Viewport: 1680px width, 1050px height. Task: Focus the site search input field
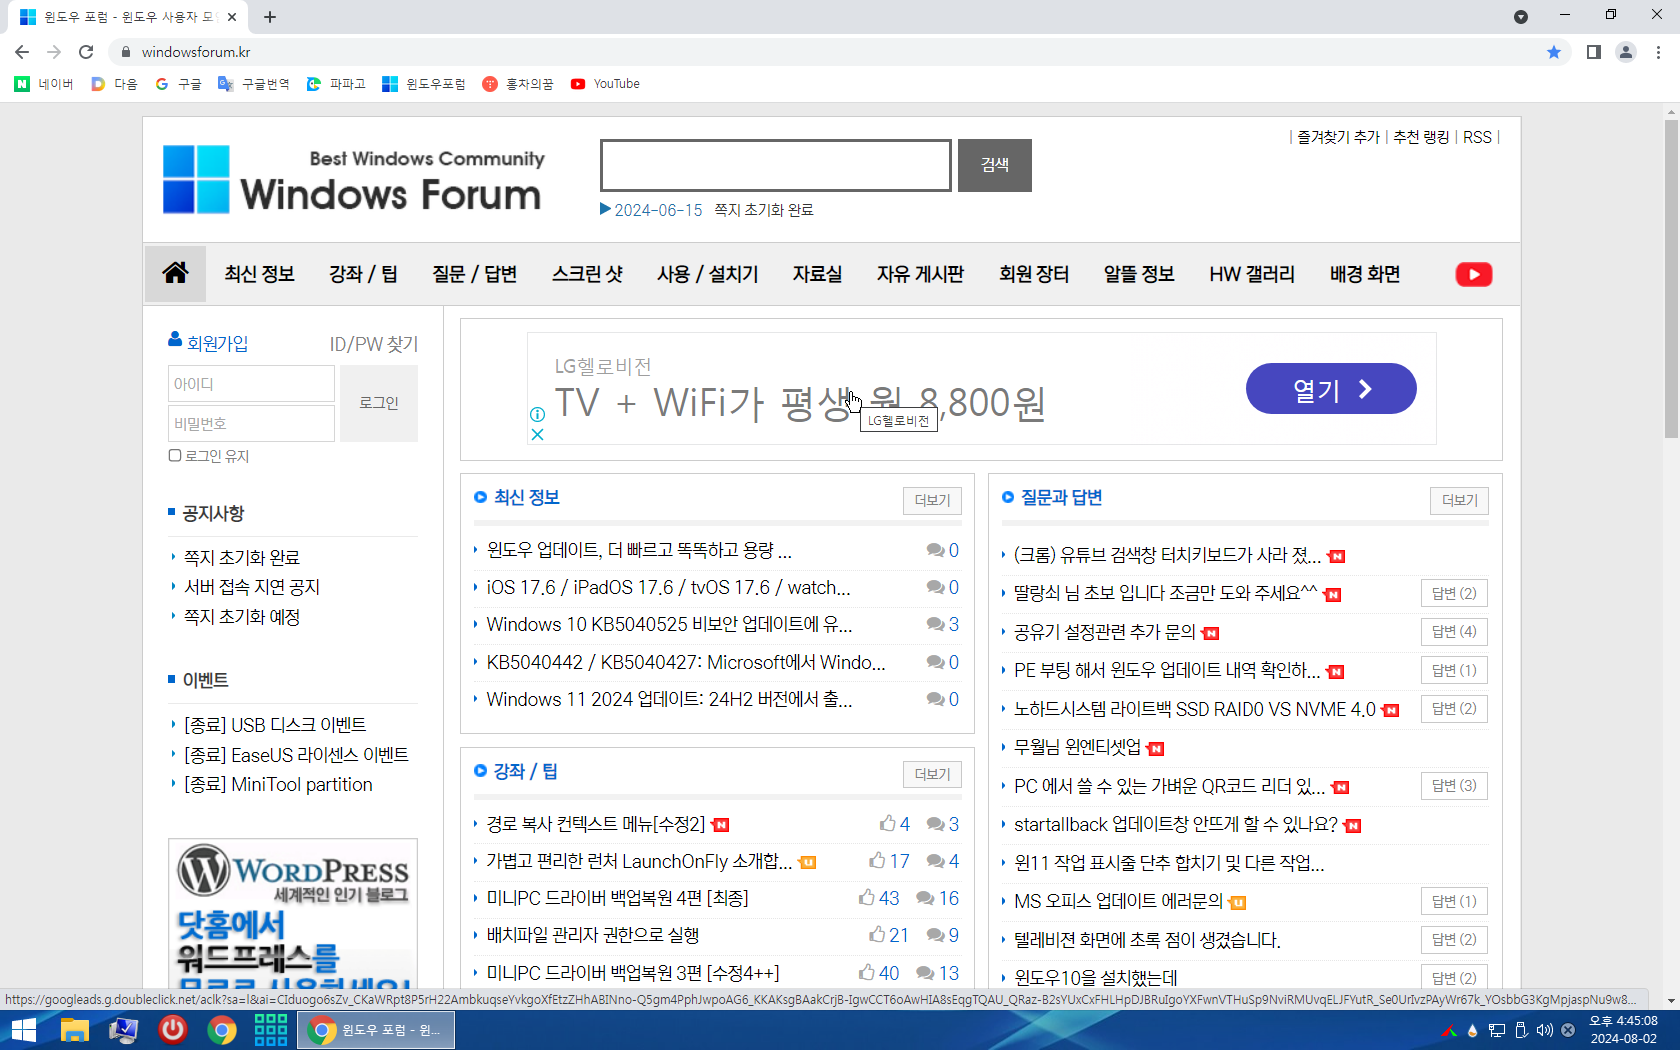click(776, 165)
